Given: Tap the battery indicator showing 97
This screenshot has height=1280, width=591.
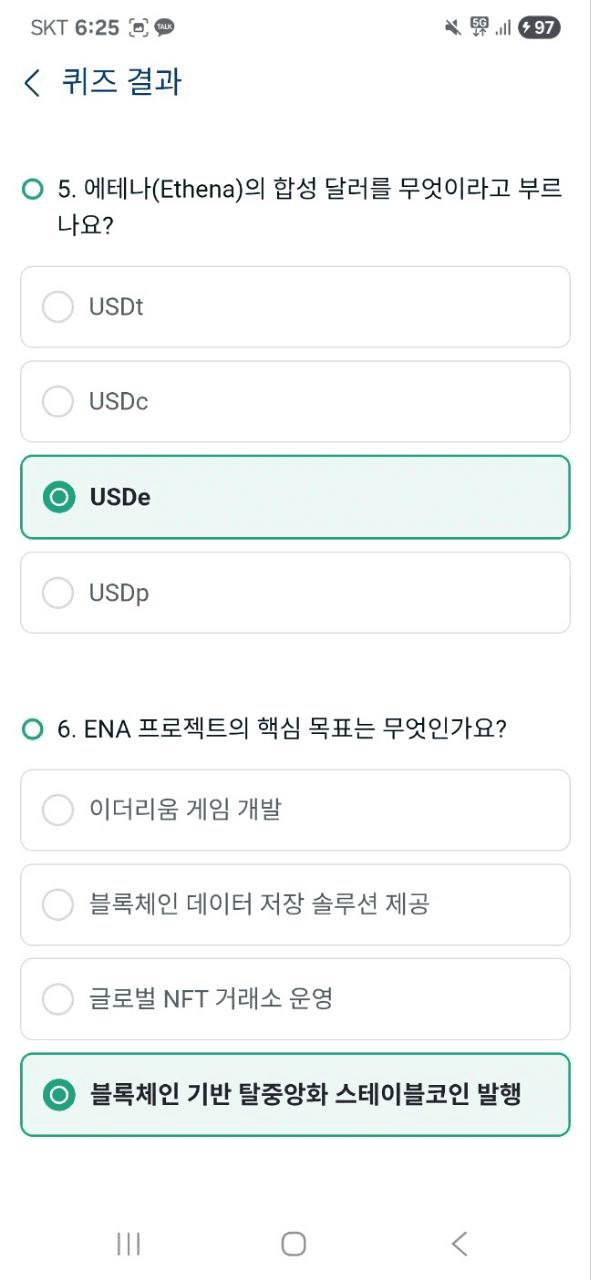Looking at the screenshot, I should (539, 28).
